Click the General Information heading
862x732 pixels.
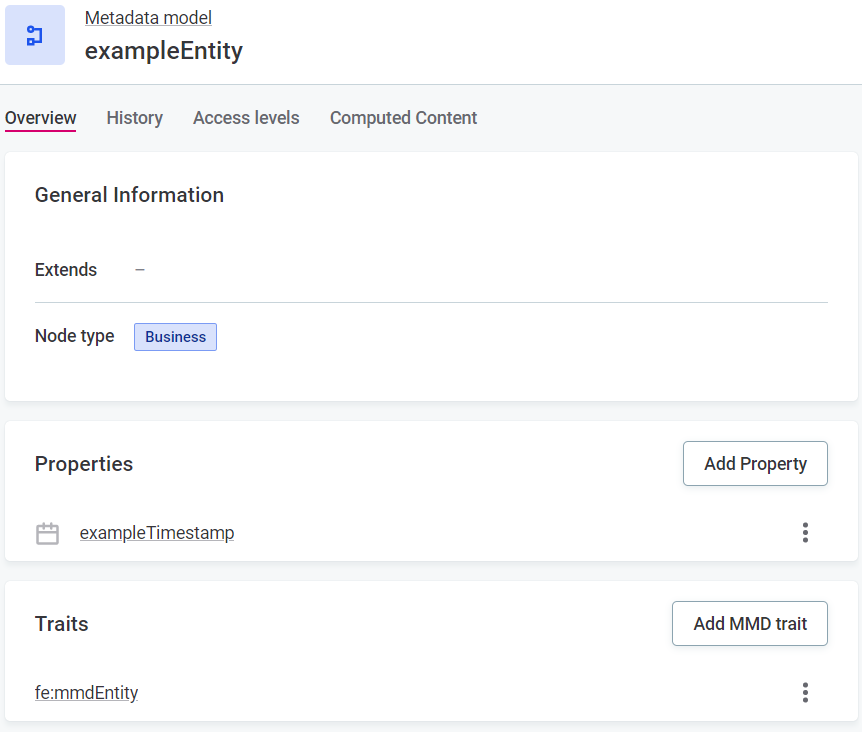point(129,195)
